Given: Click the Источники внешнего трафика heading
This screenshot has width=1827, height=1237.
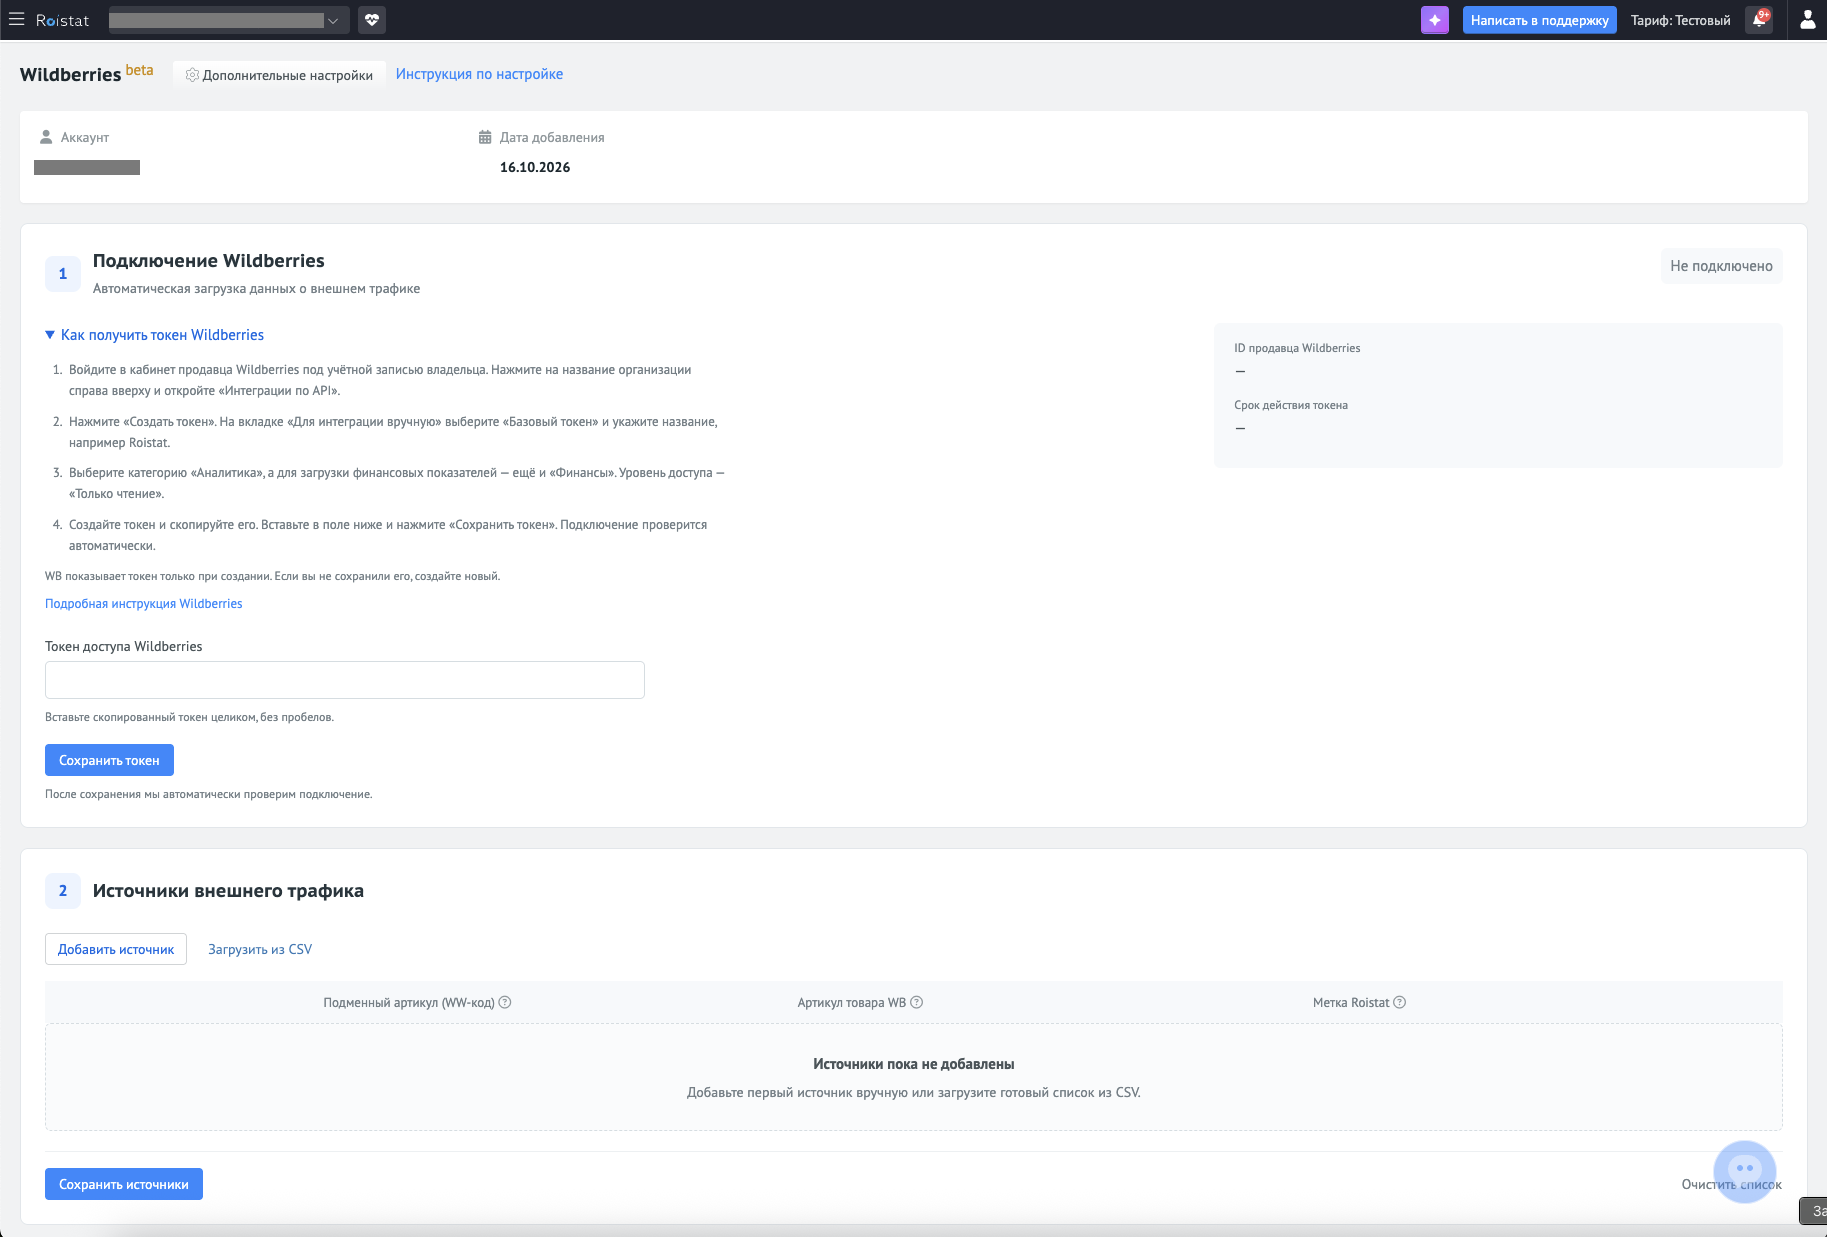Looking at the screenshot, I should [228, 891].
